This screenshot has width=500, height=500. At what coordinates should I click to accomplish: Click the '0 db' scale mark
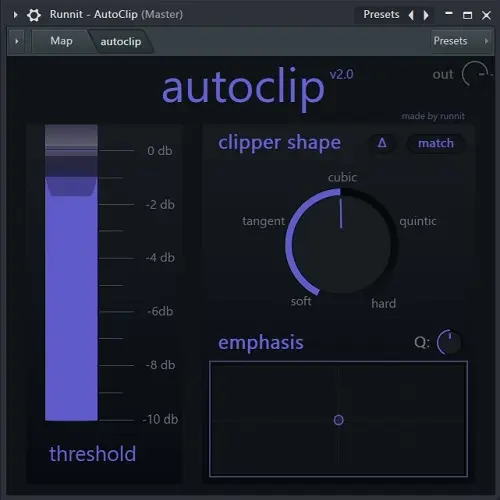pos(160,151)
